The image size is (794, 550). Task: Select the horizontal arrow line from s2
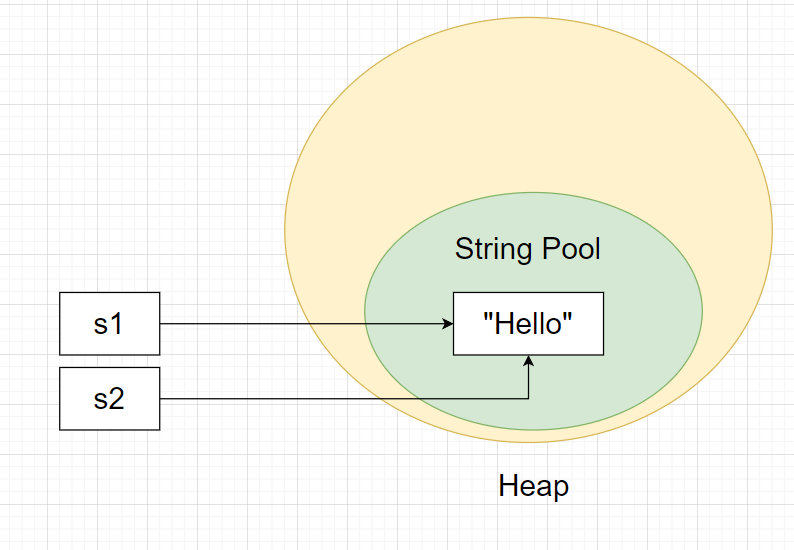340,400
